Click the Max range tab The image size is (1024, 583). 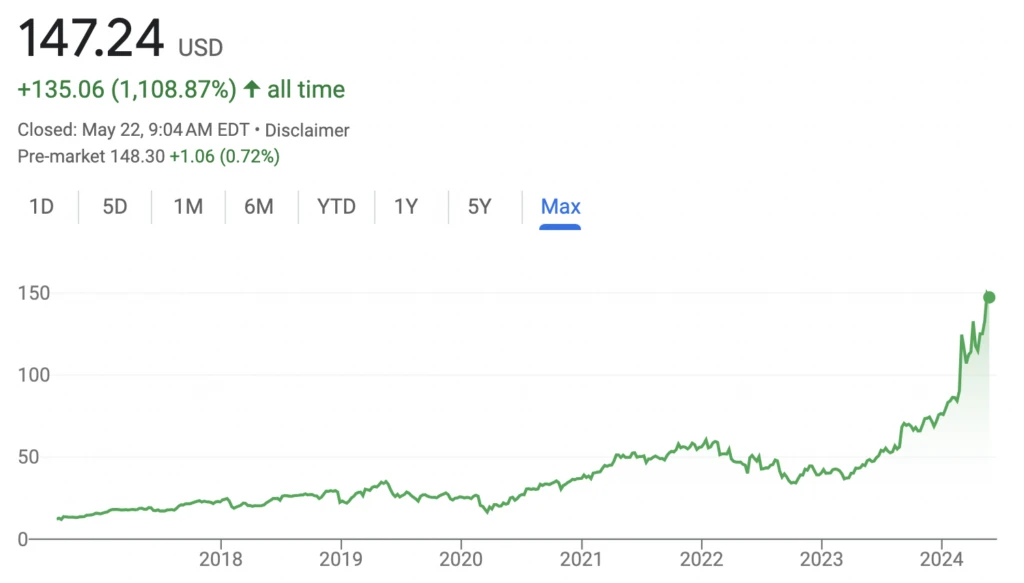[560, 207]
